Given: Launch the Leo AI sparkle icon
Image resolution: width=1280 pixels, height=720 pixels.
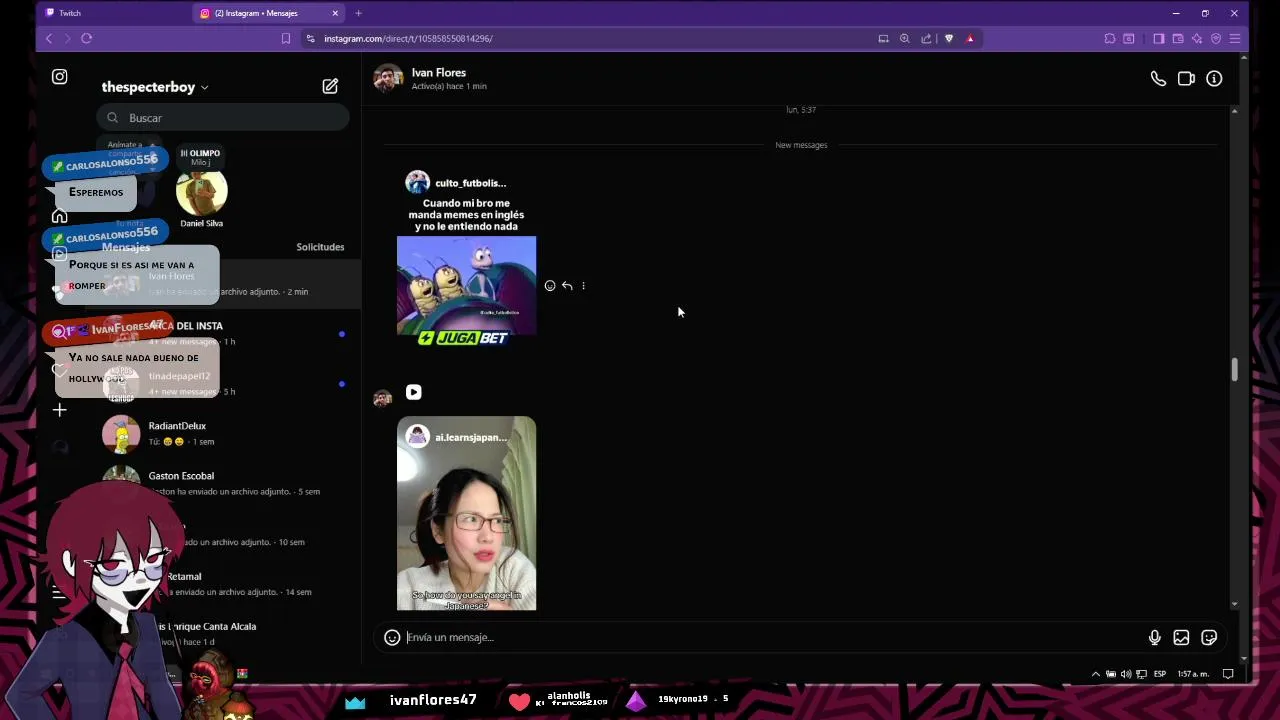Looking at the screenshot, I should point(1197,38).
